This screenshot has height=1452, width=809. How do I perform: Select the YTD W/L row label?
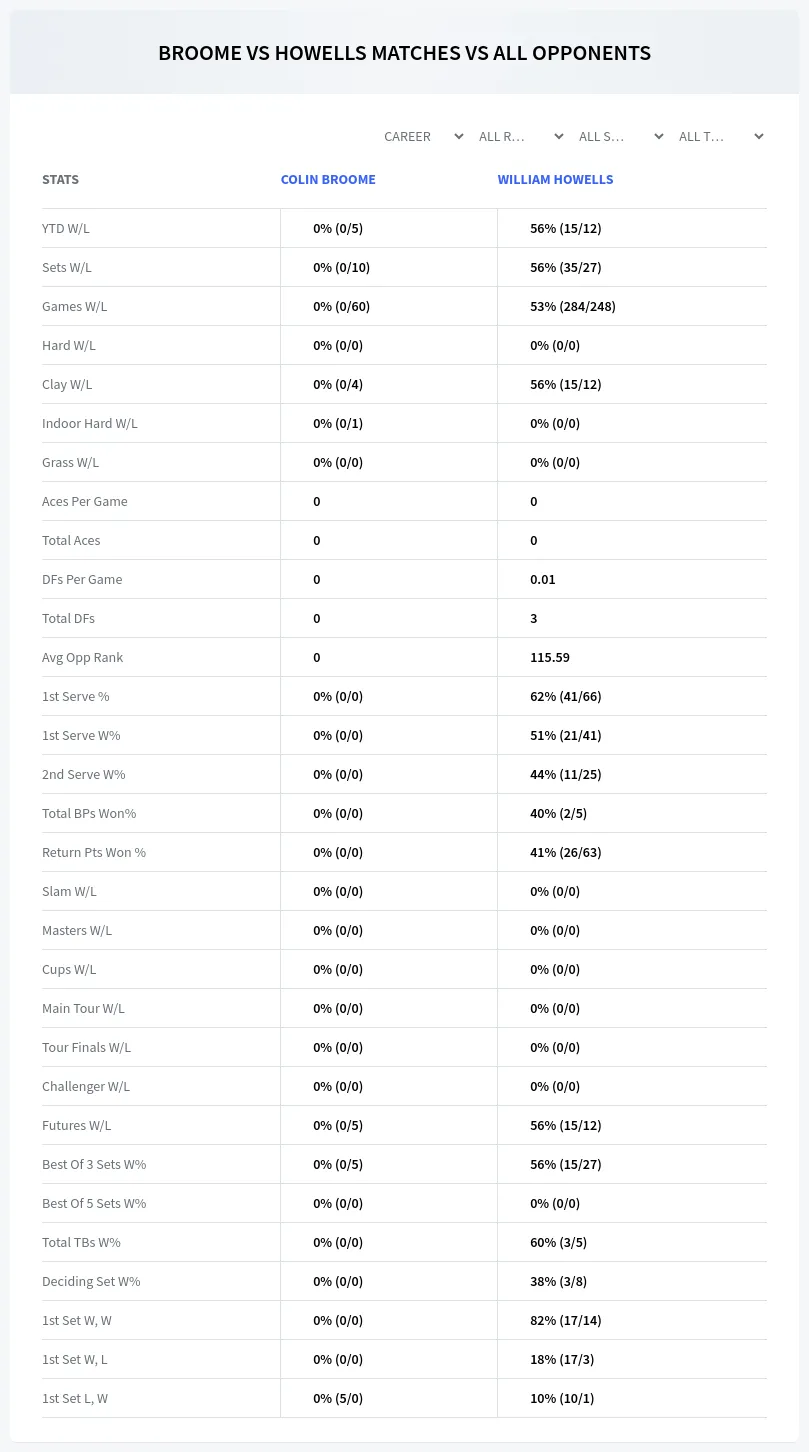66,228
